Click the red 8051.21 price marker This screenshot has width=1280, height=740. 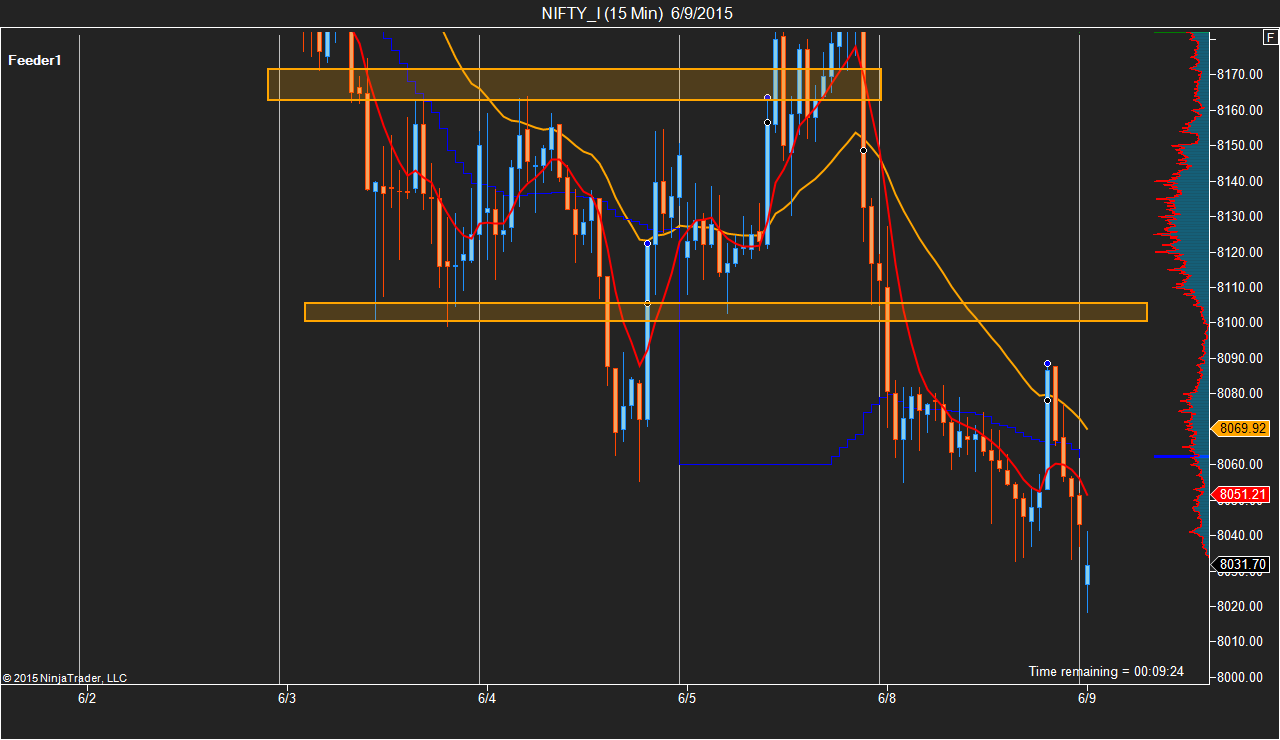click(x=1240, y=494)
